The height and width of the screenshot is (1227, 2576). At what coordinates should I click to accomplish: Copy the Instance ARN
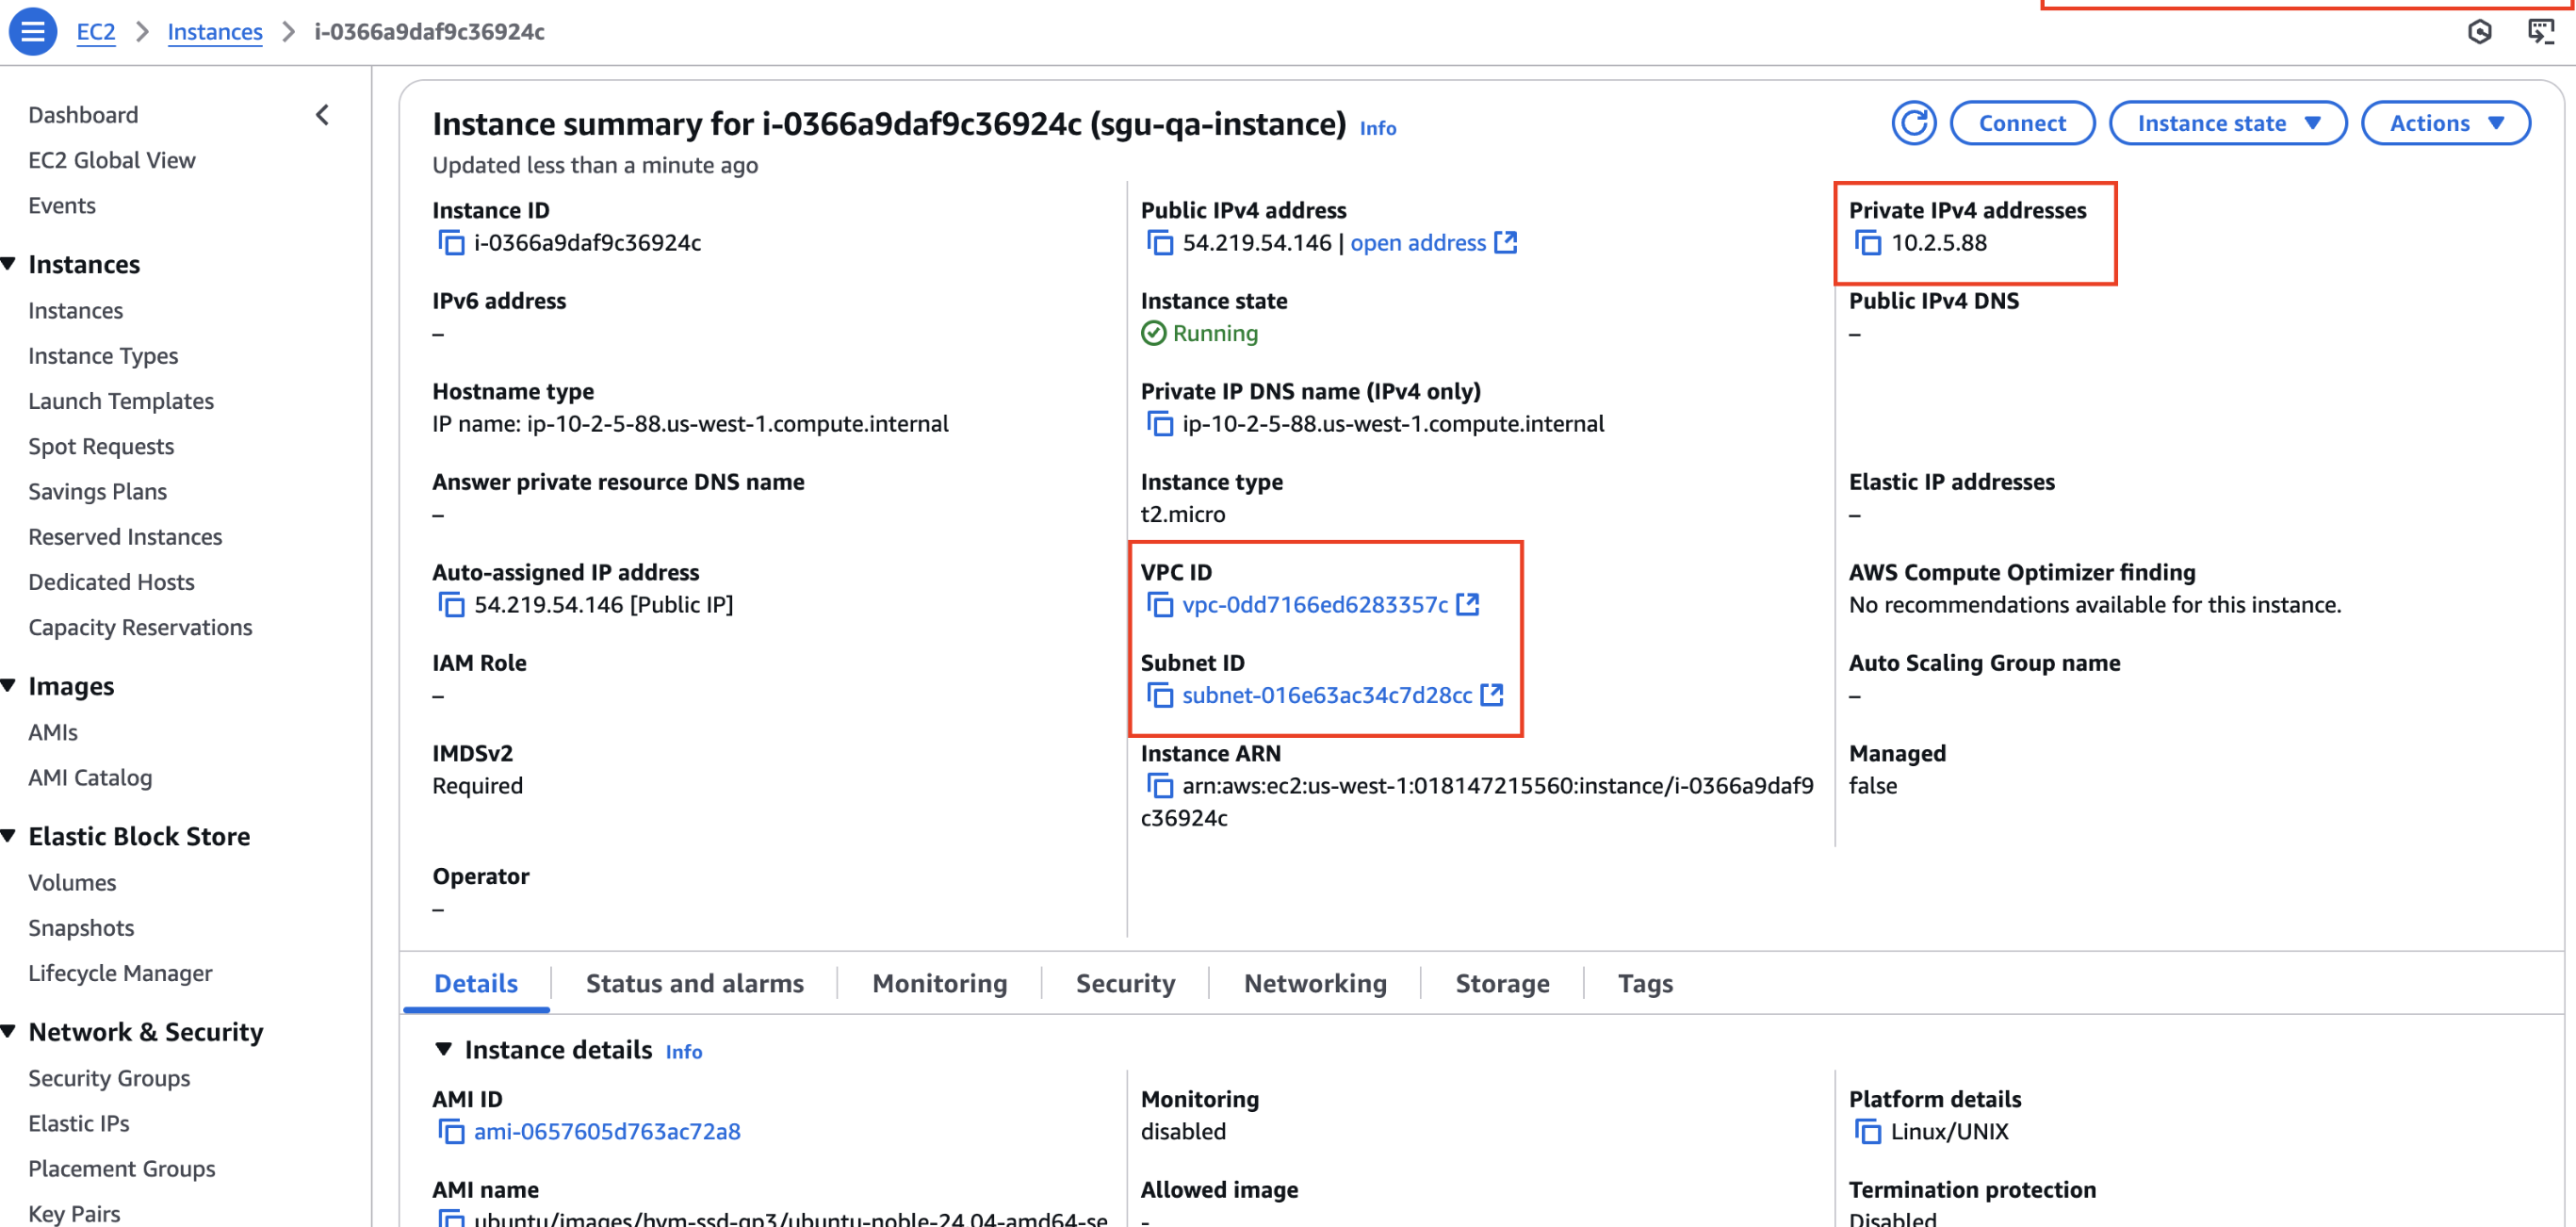point(1159,786)
